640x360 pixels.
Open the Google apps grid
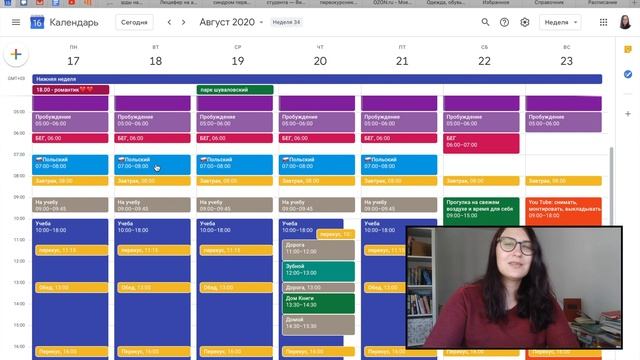[603, 22]
